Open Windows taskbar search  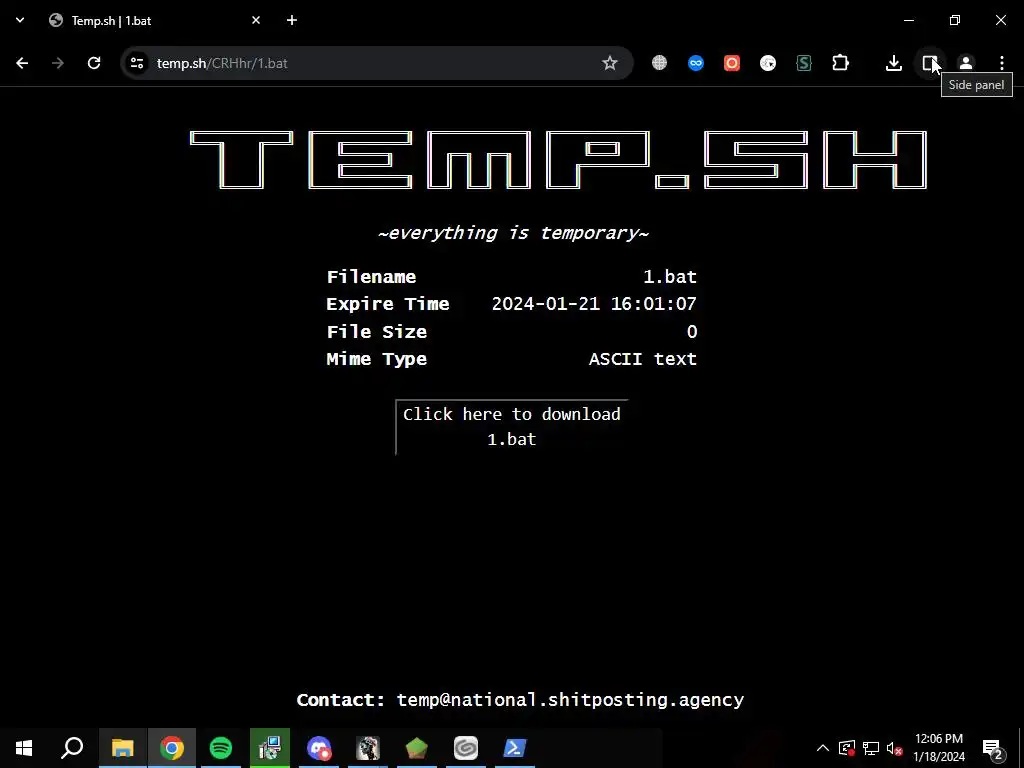point(72,748)
